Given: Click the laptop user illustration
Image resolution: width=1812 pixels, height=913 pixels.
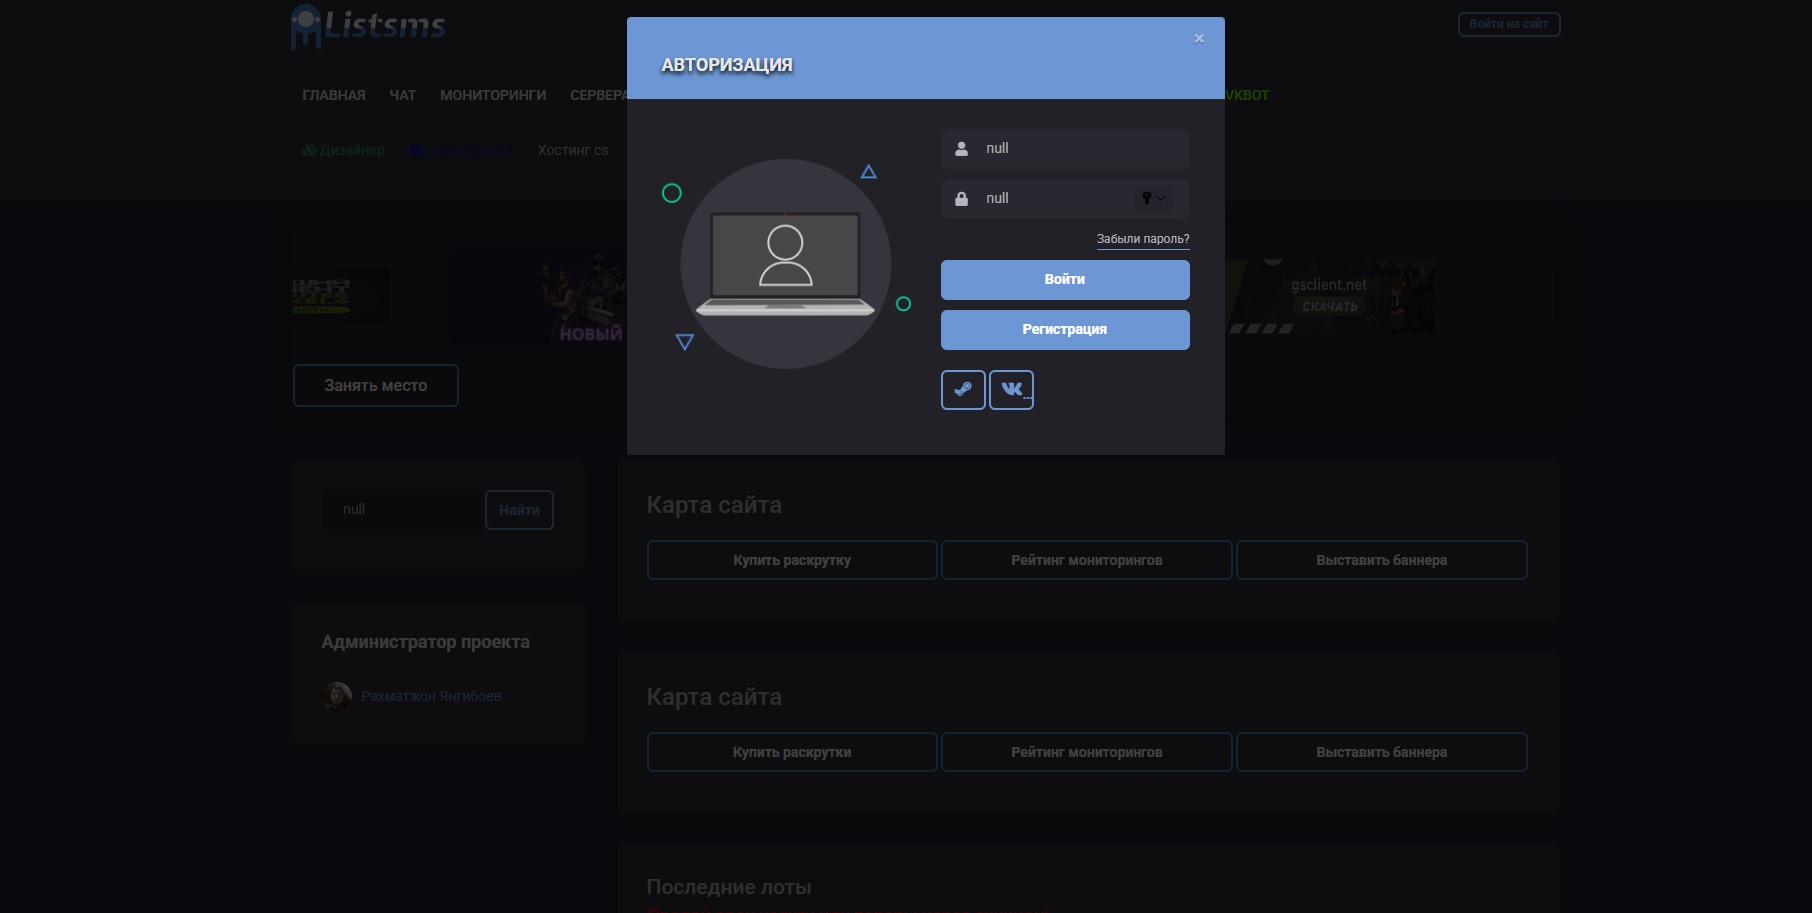Looking at the screenshot, I should 785,264.
